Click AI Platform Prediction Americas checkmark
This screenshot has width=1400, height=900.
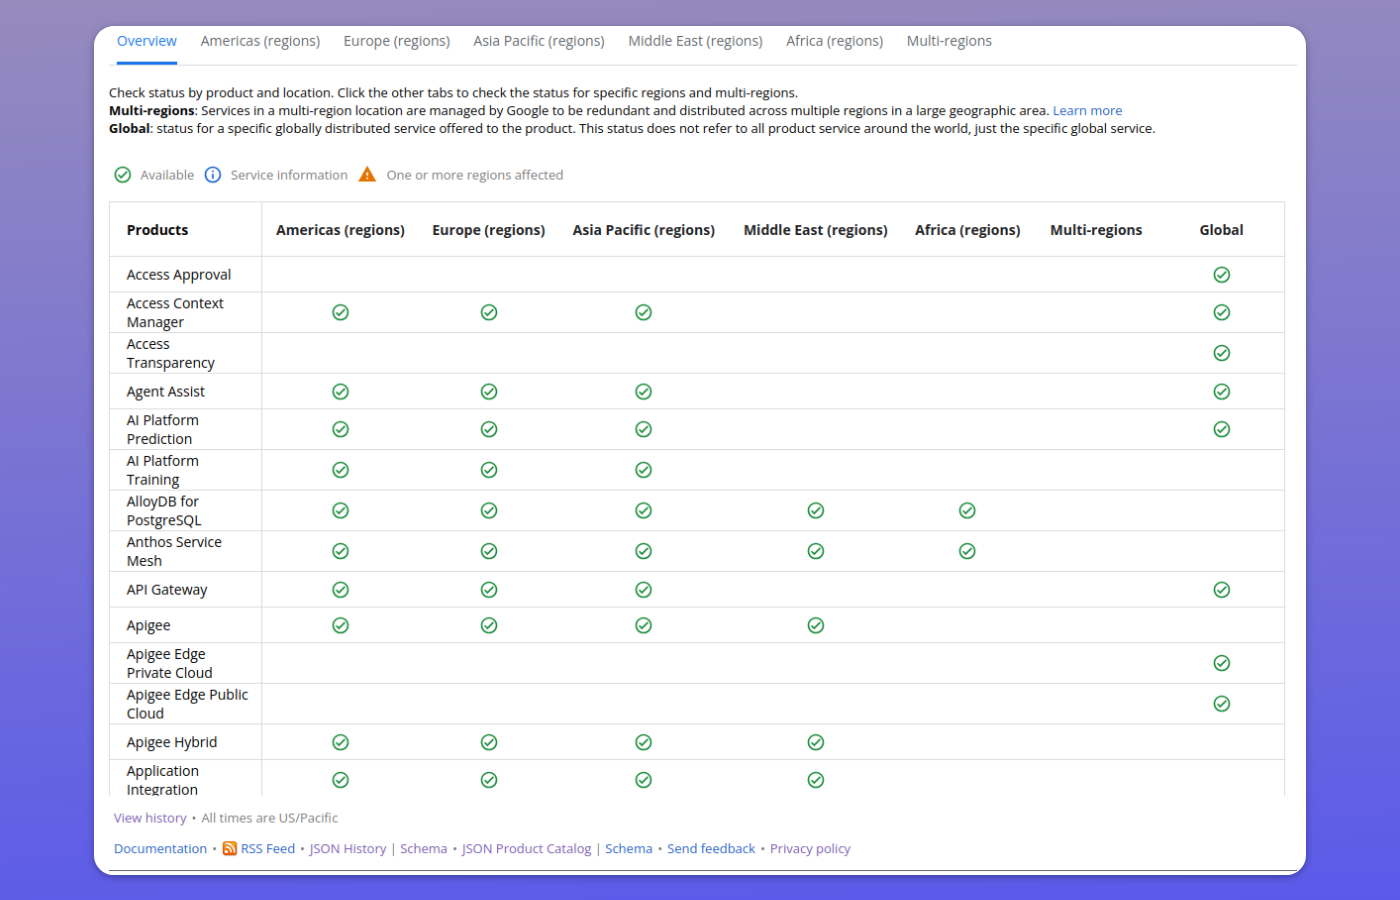tap(340, 429)
